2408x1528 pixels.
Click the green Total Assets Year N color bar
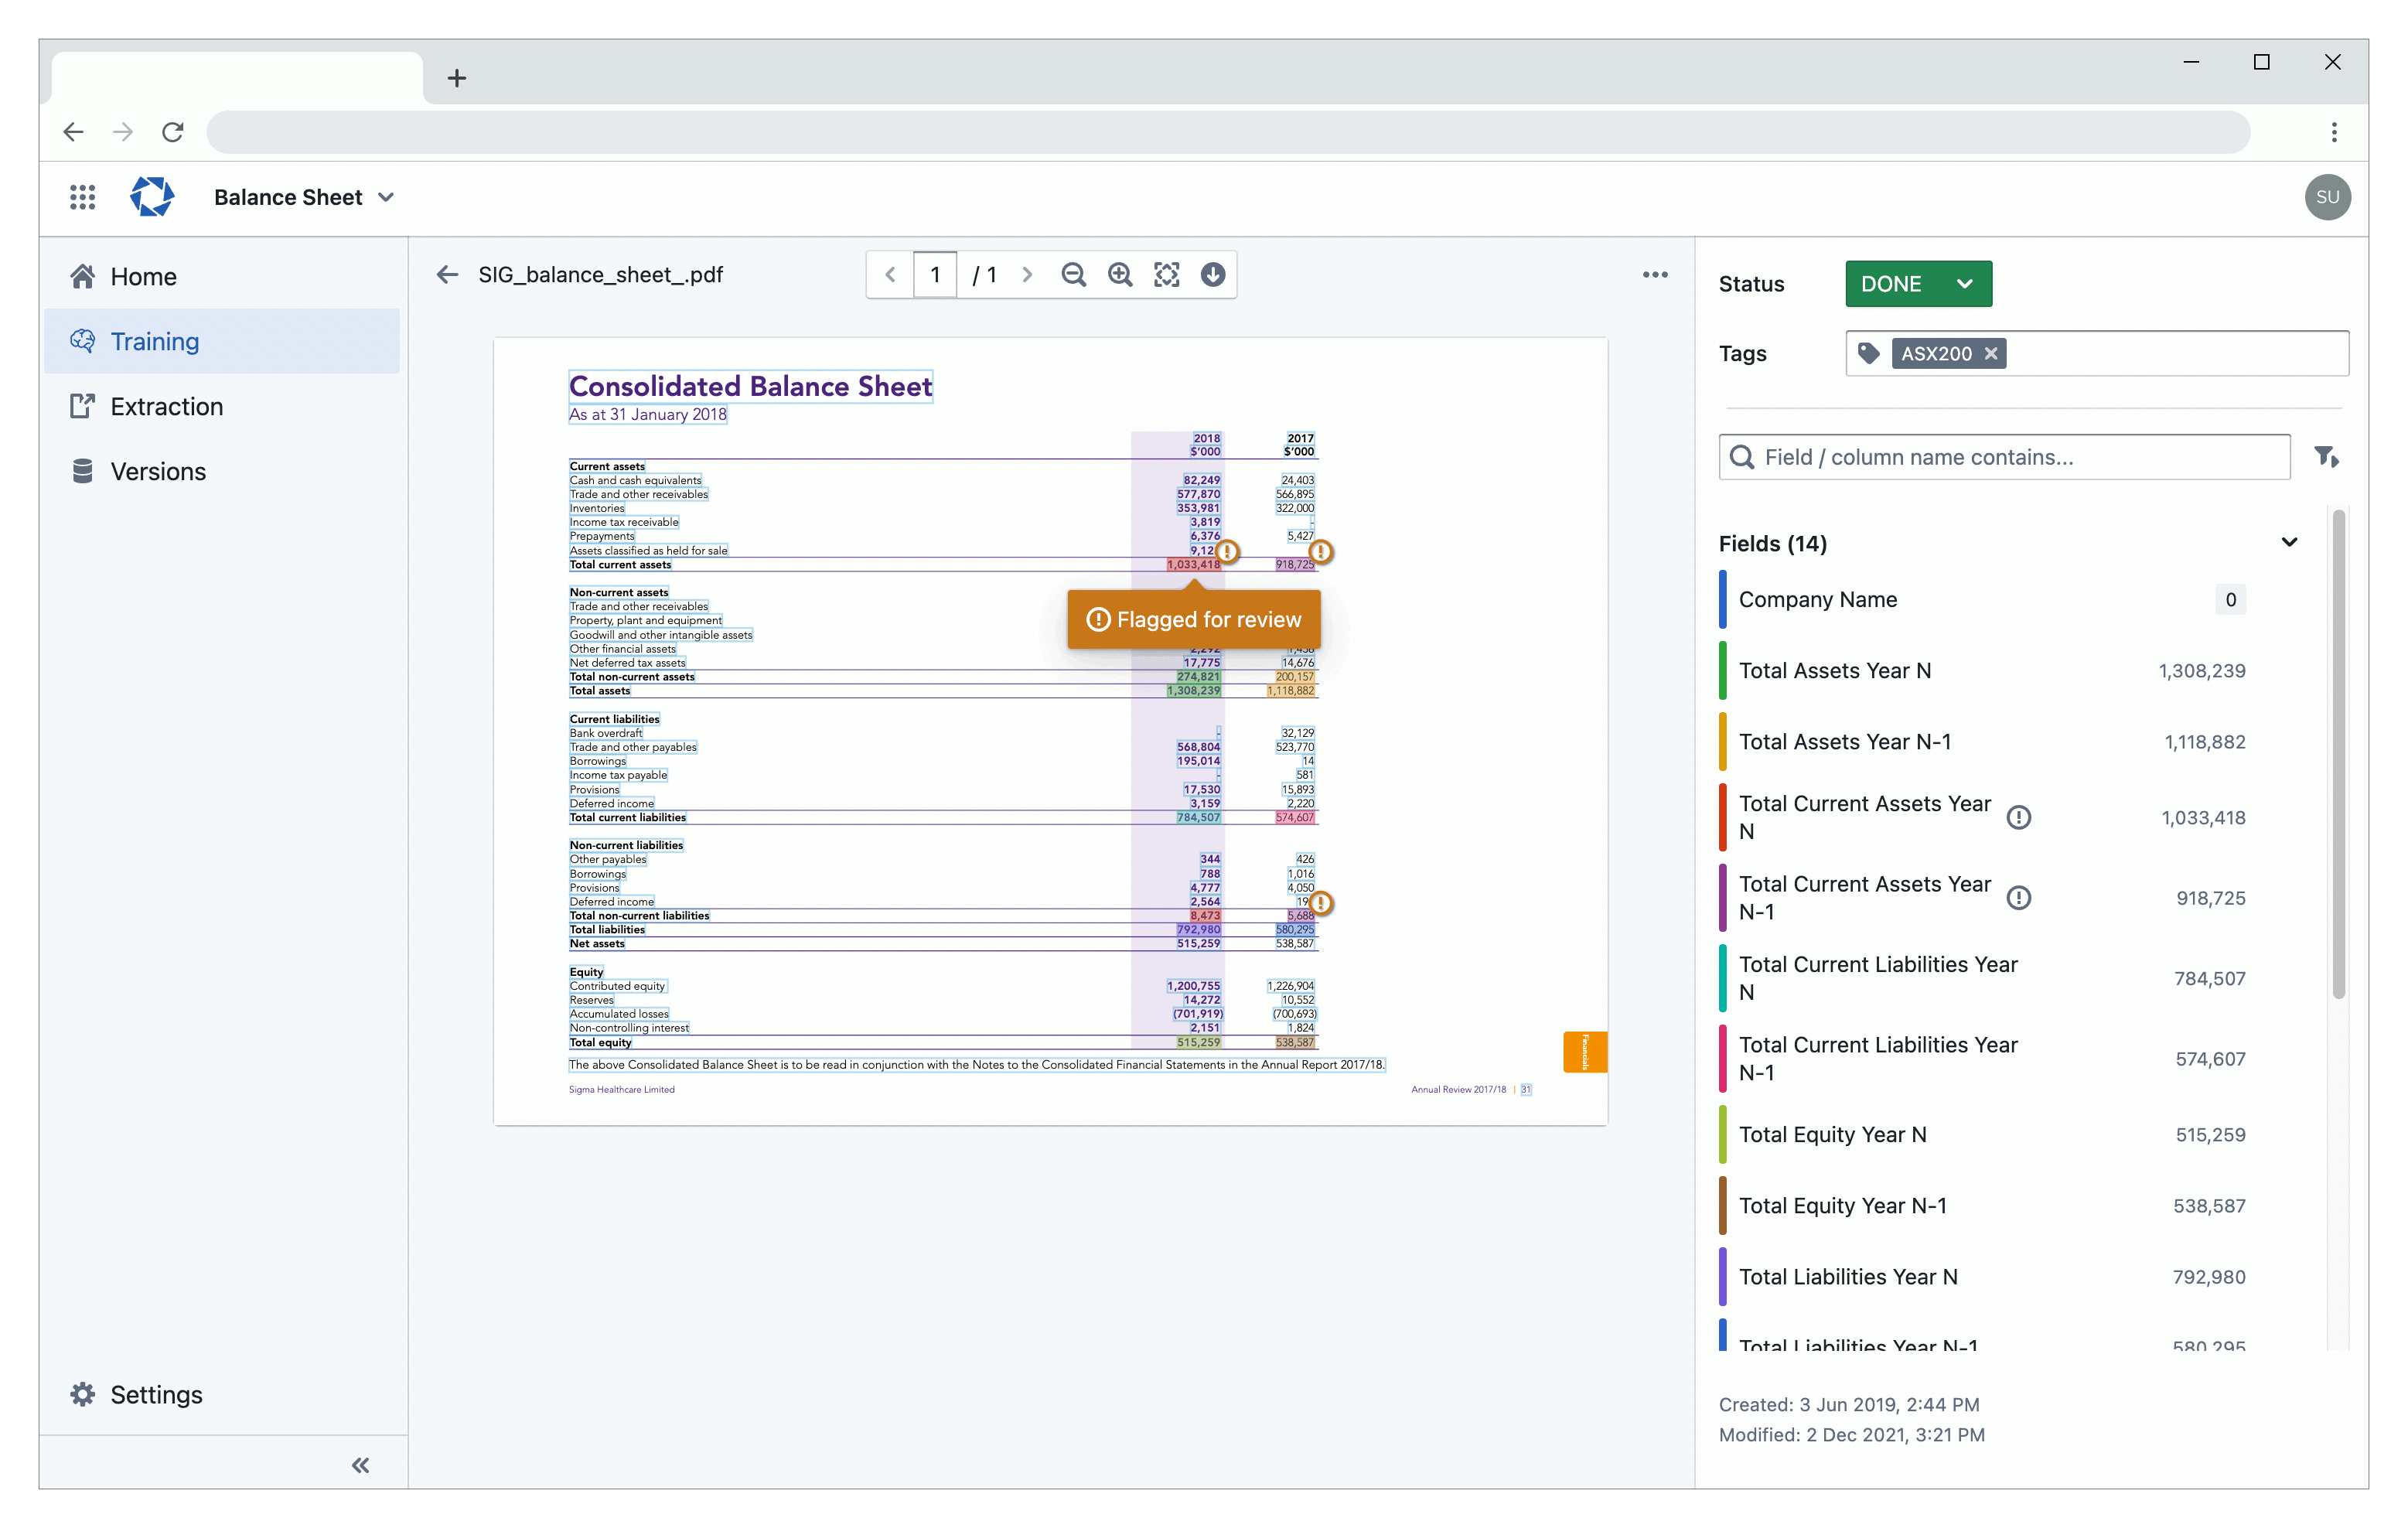coord(1722,670)
